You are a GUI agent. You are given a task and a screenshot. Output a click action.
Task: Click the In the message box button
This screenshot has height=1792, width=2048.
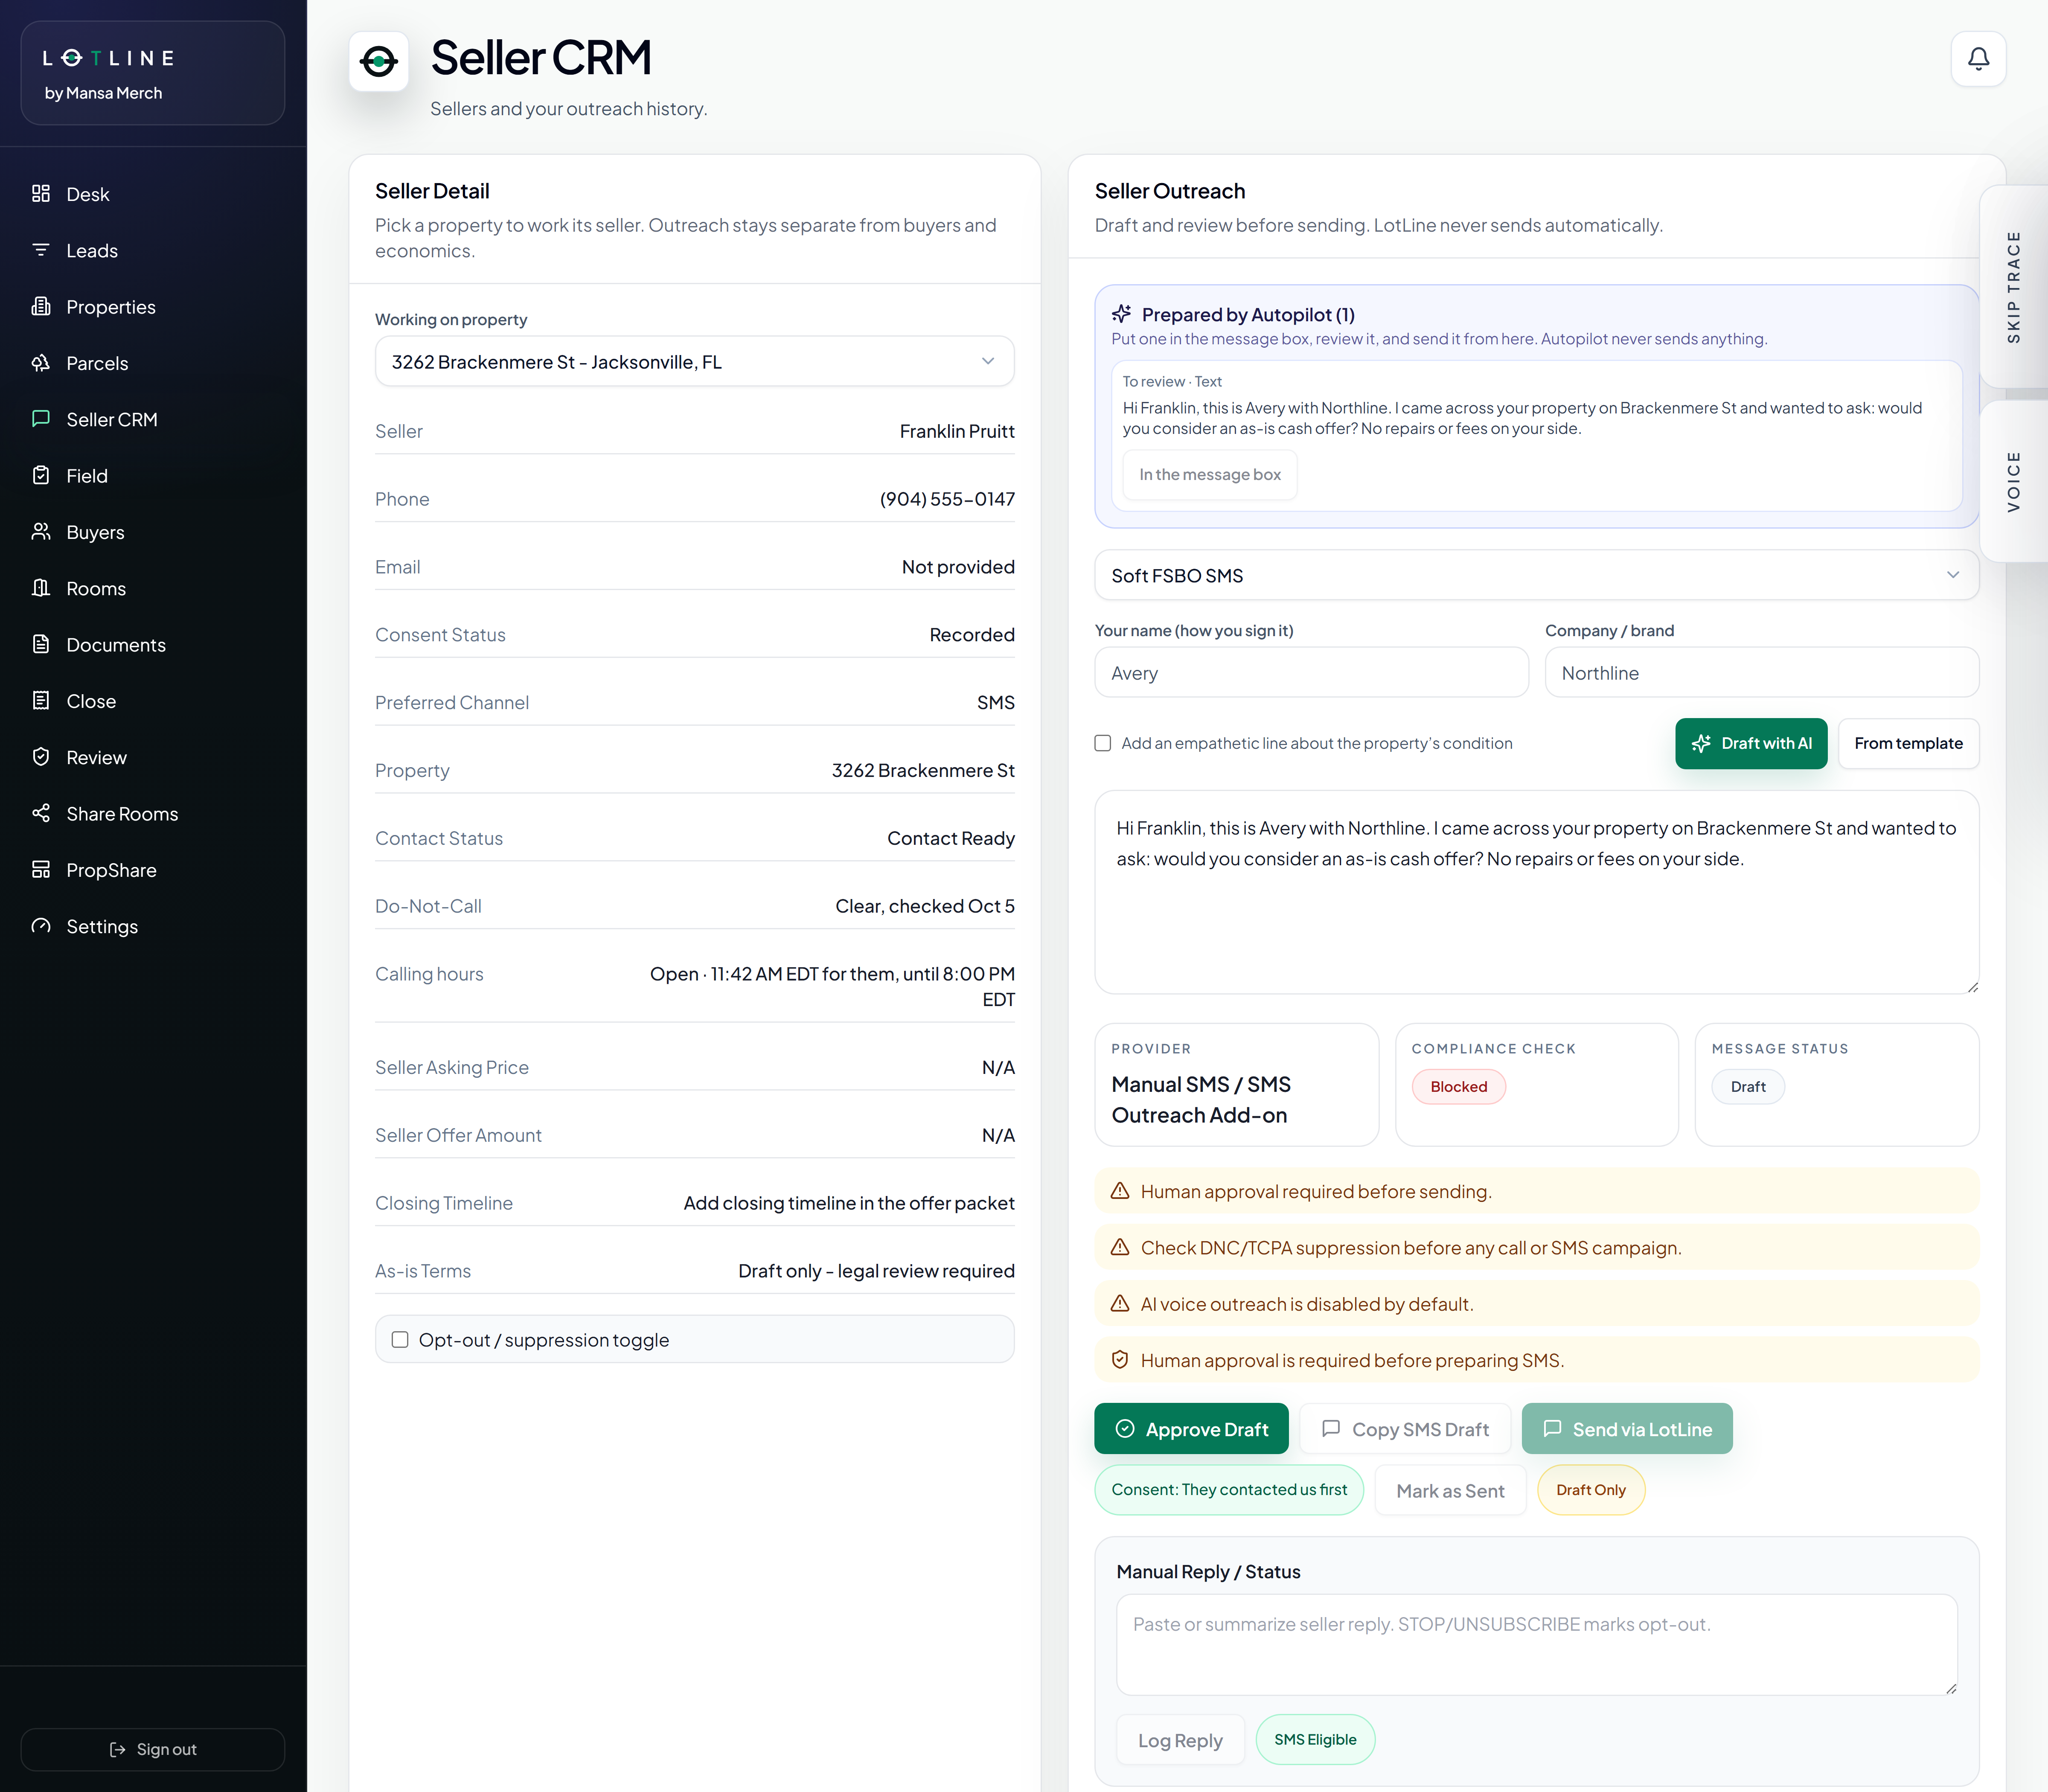pos(1210,475)
